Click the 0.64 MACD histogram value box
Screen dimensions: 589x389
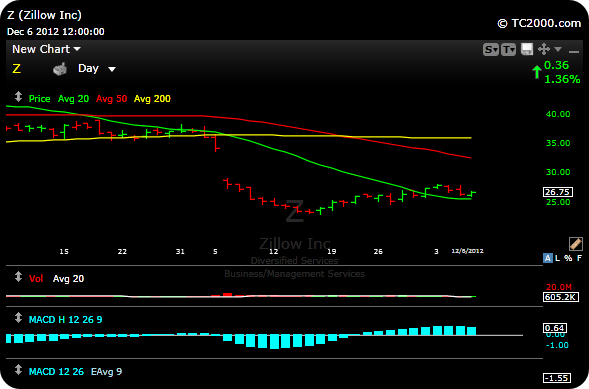click(x=554, y=328)
